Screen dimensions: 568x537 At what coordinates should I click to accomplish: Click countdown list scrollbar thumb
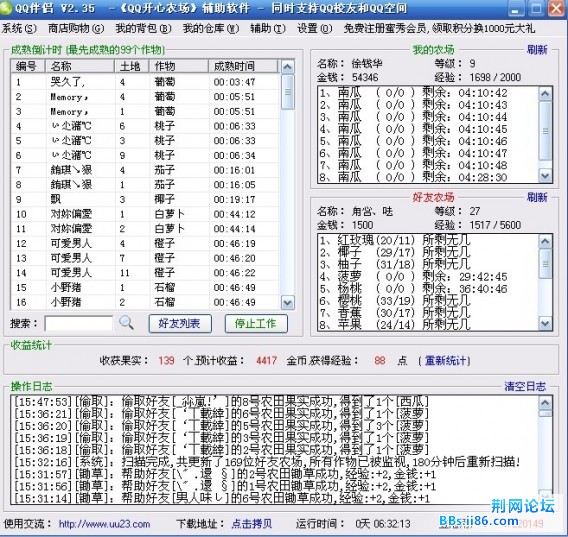pos(288,92)
